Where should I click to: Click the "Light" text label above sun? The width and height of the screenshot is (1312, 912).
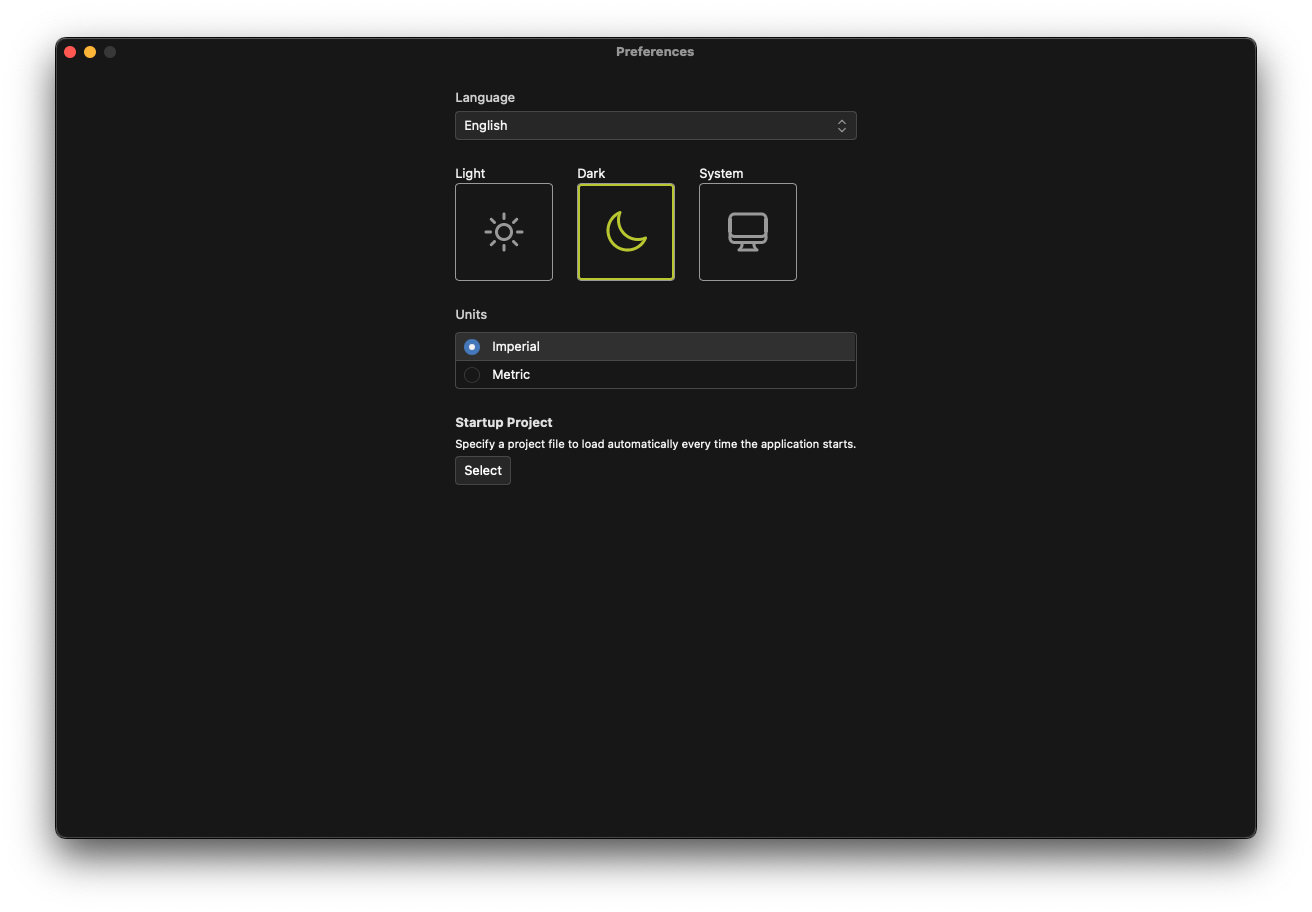point(470,174)
